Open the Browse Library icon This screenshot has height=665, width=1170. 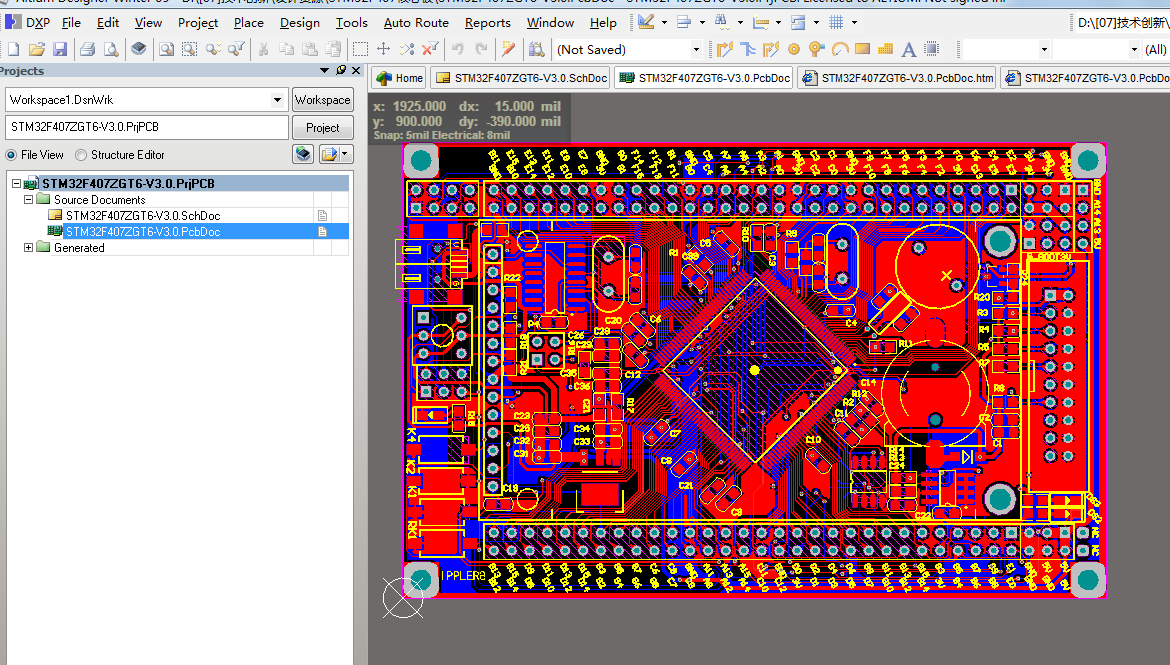coord(536,49)
